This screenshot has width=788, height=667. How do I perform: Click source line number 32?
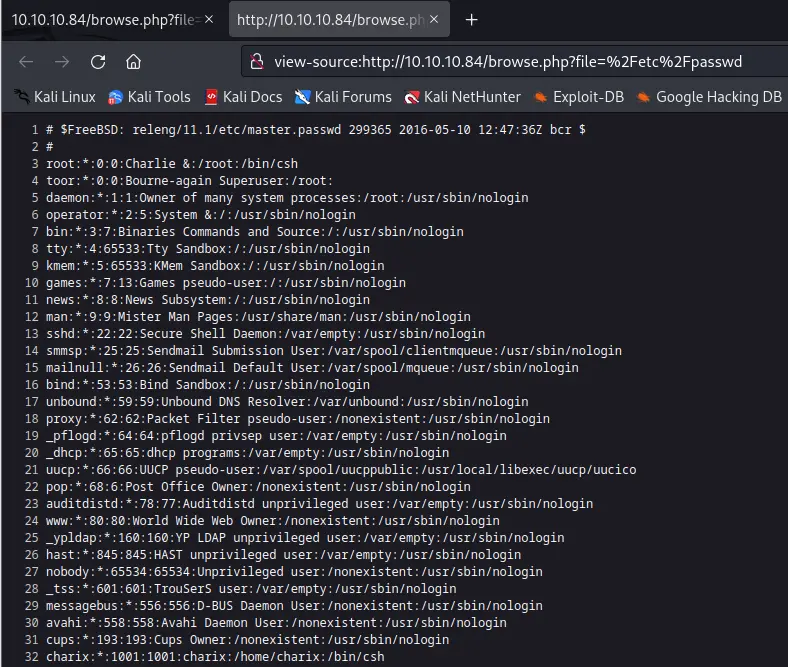click(x=32, y=657)
